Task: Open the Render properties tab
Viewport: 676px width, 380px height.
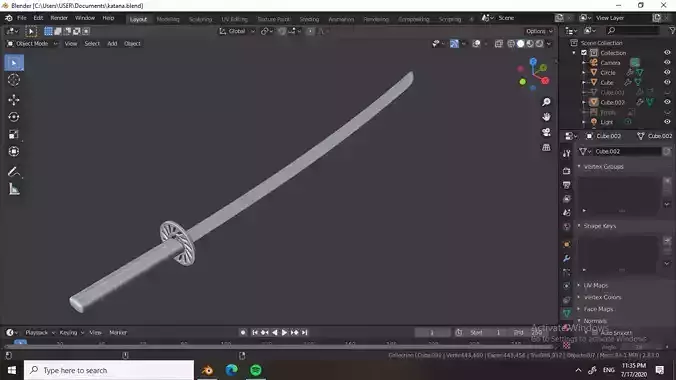Action: click(566, 171)
